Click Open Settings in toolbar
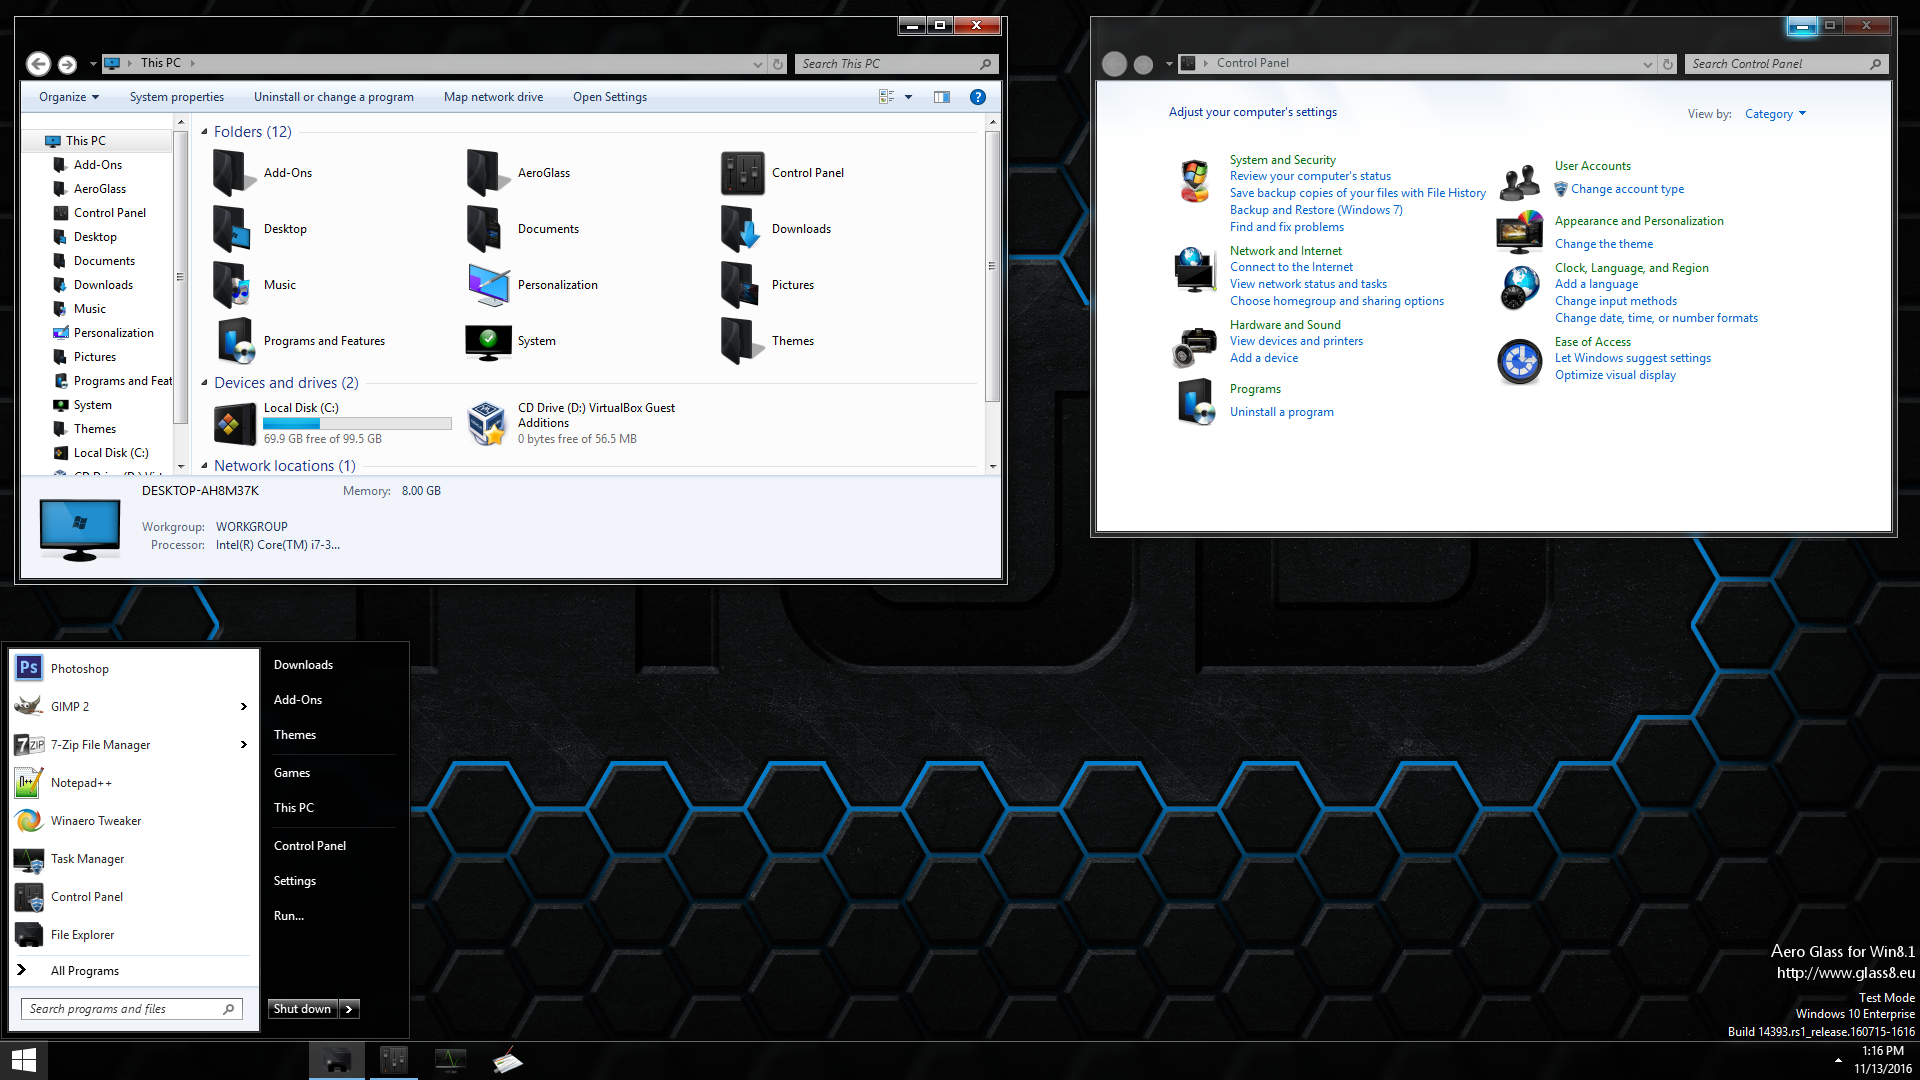Viewport: 1920px width, 1080px height. (x=610, y=97)
